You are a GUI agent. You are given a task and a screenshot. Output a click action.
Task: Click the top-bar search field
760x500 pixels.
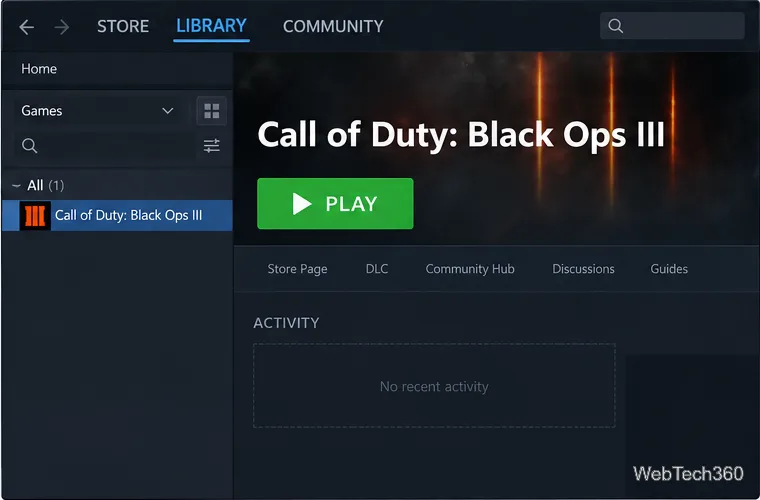[x=672, y=26]
